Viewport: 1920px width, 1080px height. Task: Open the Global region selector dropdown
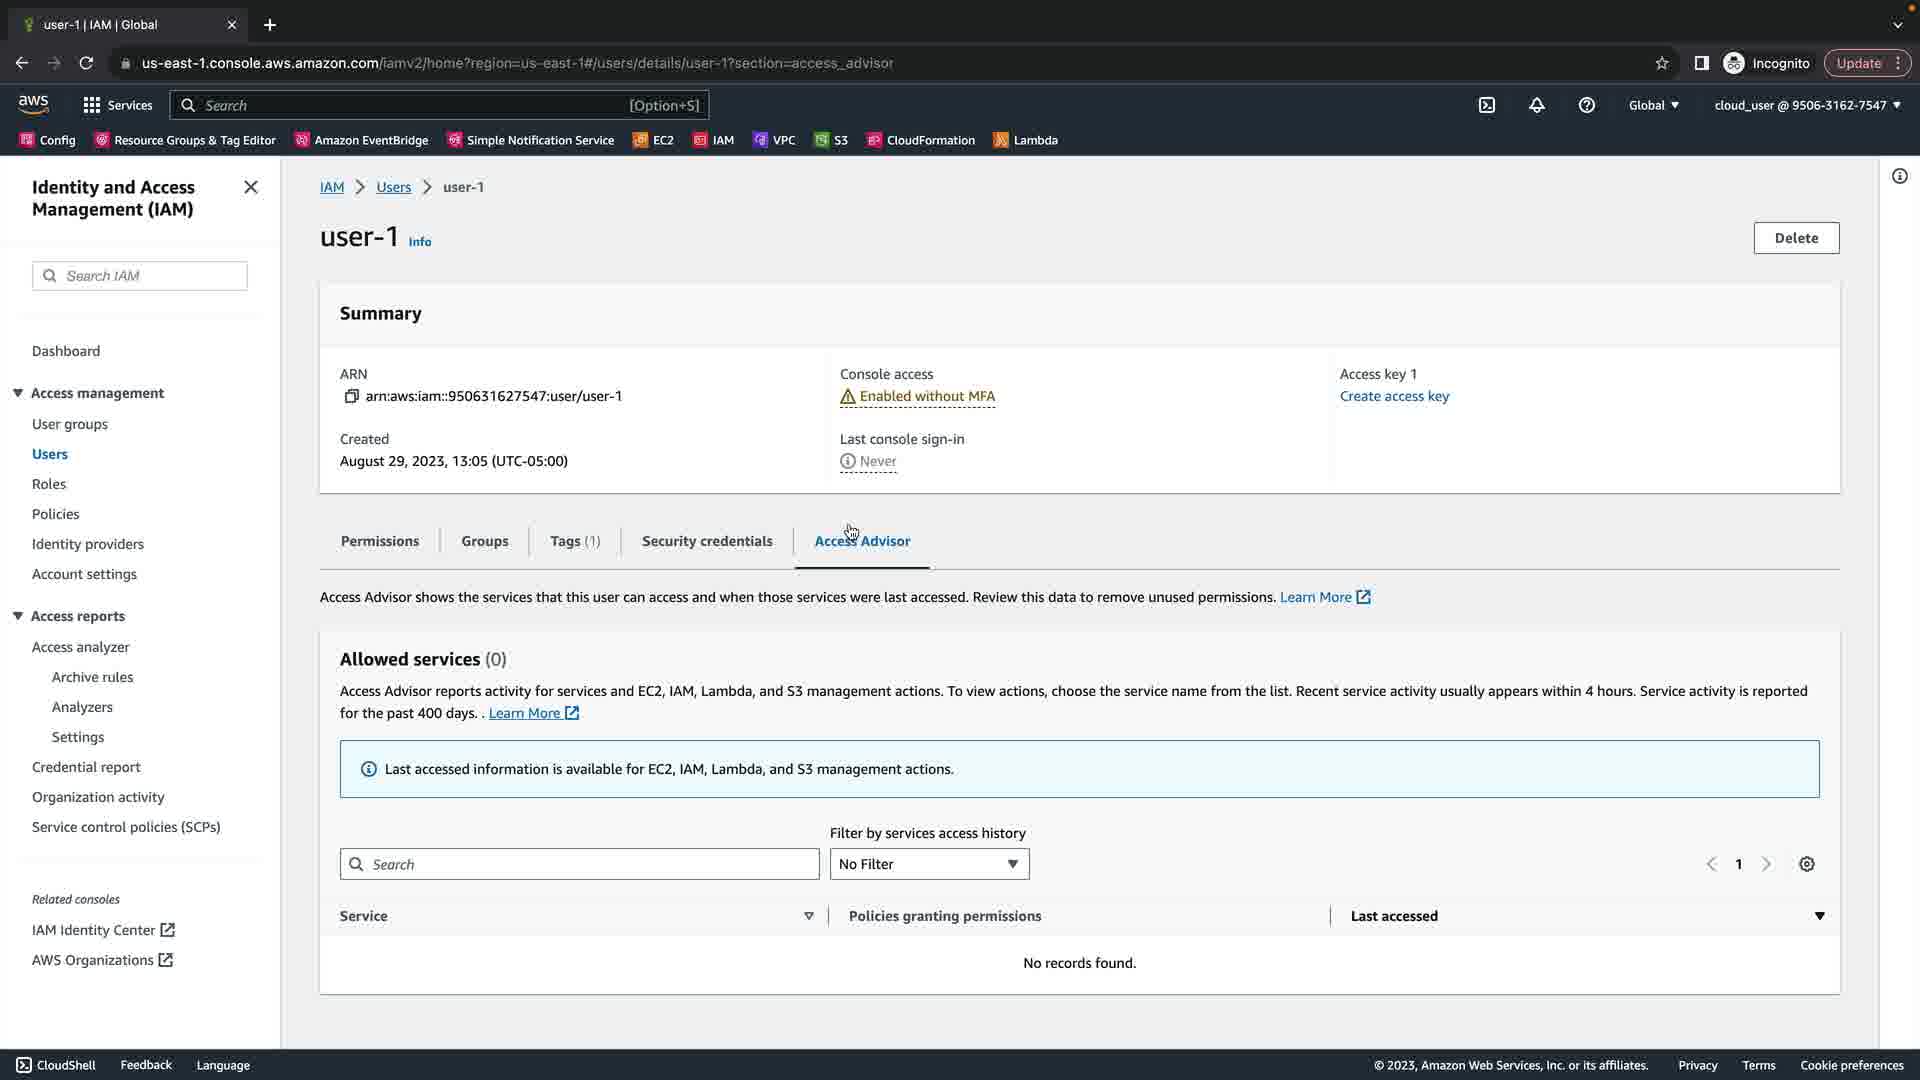(1653, 105)
